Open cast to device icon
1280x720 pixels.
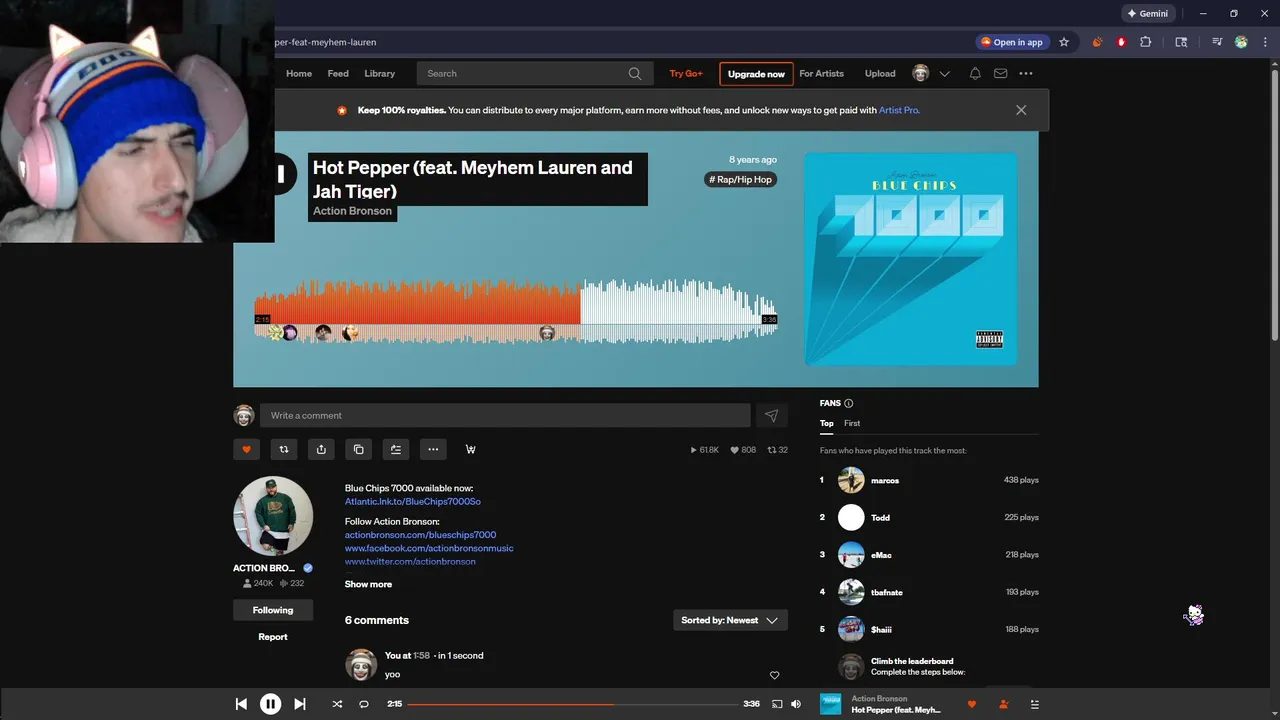(777, 704)
